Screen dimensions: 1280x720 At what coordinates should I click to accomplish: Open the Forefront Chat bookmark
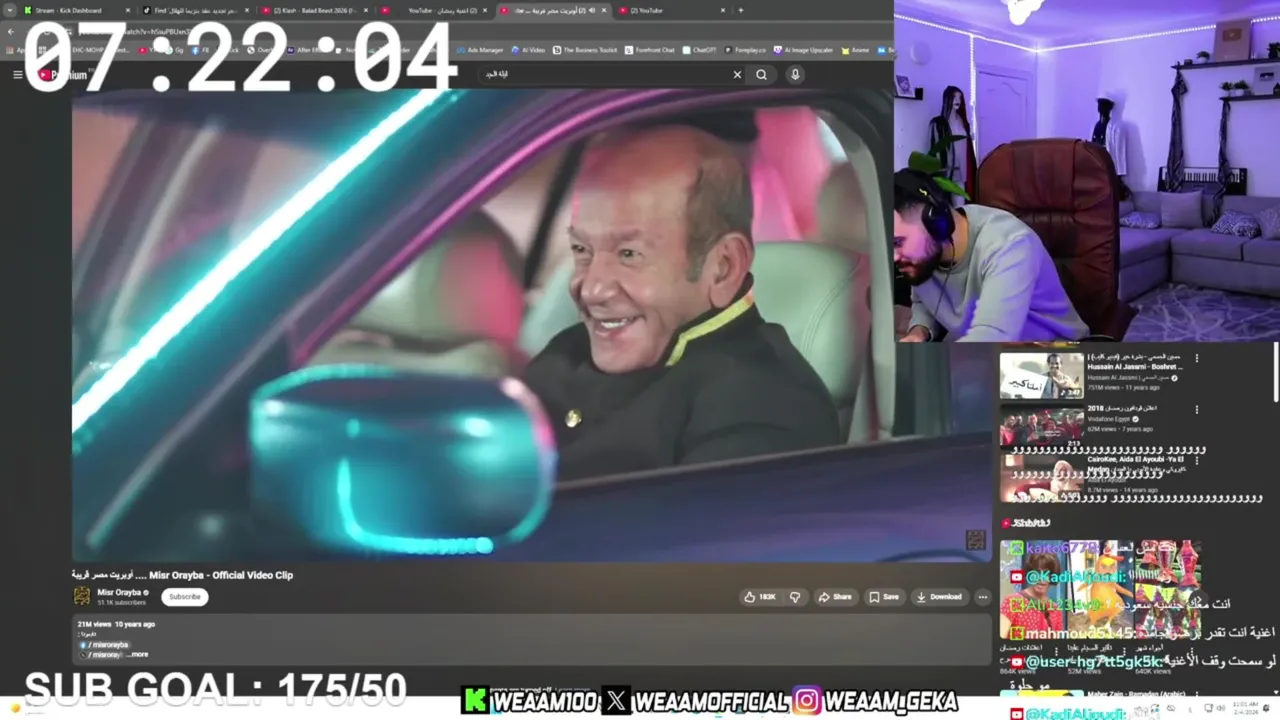(650, 49)
